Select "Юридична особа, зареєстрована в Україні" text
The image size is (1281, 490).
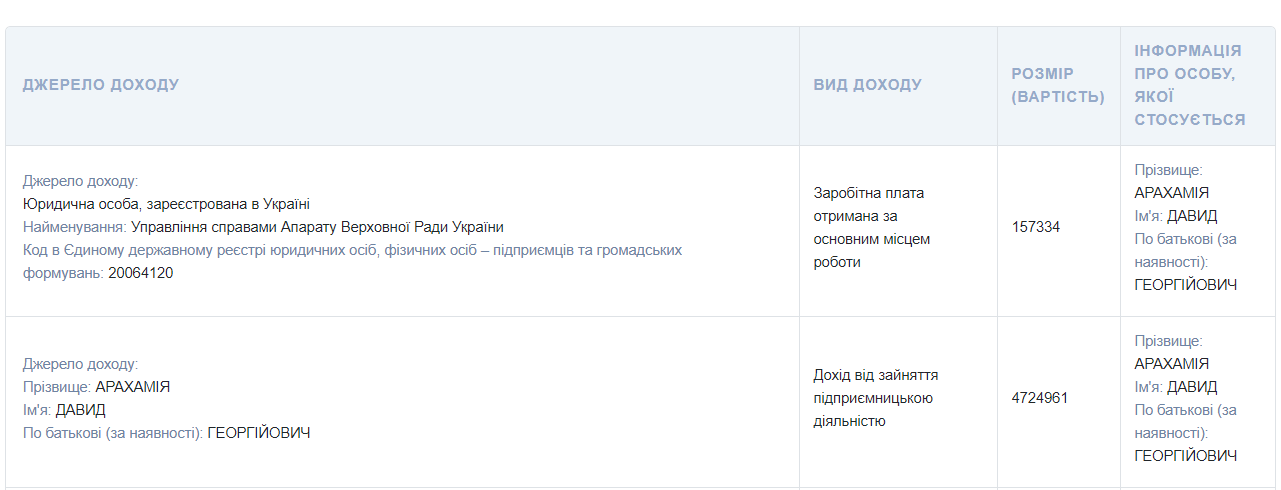click(x=166, y=204)
